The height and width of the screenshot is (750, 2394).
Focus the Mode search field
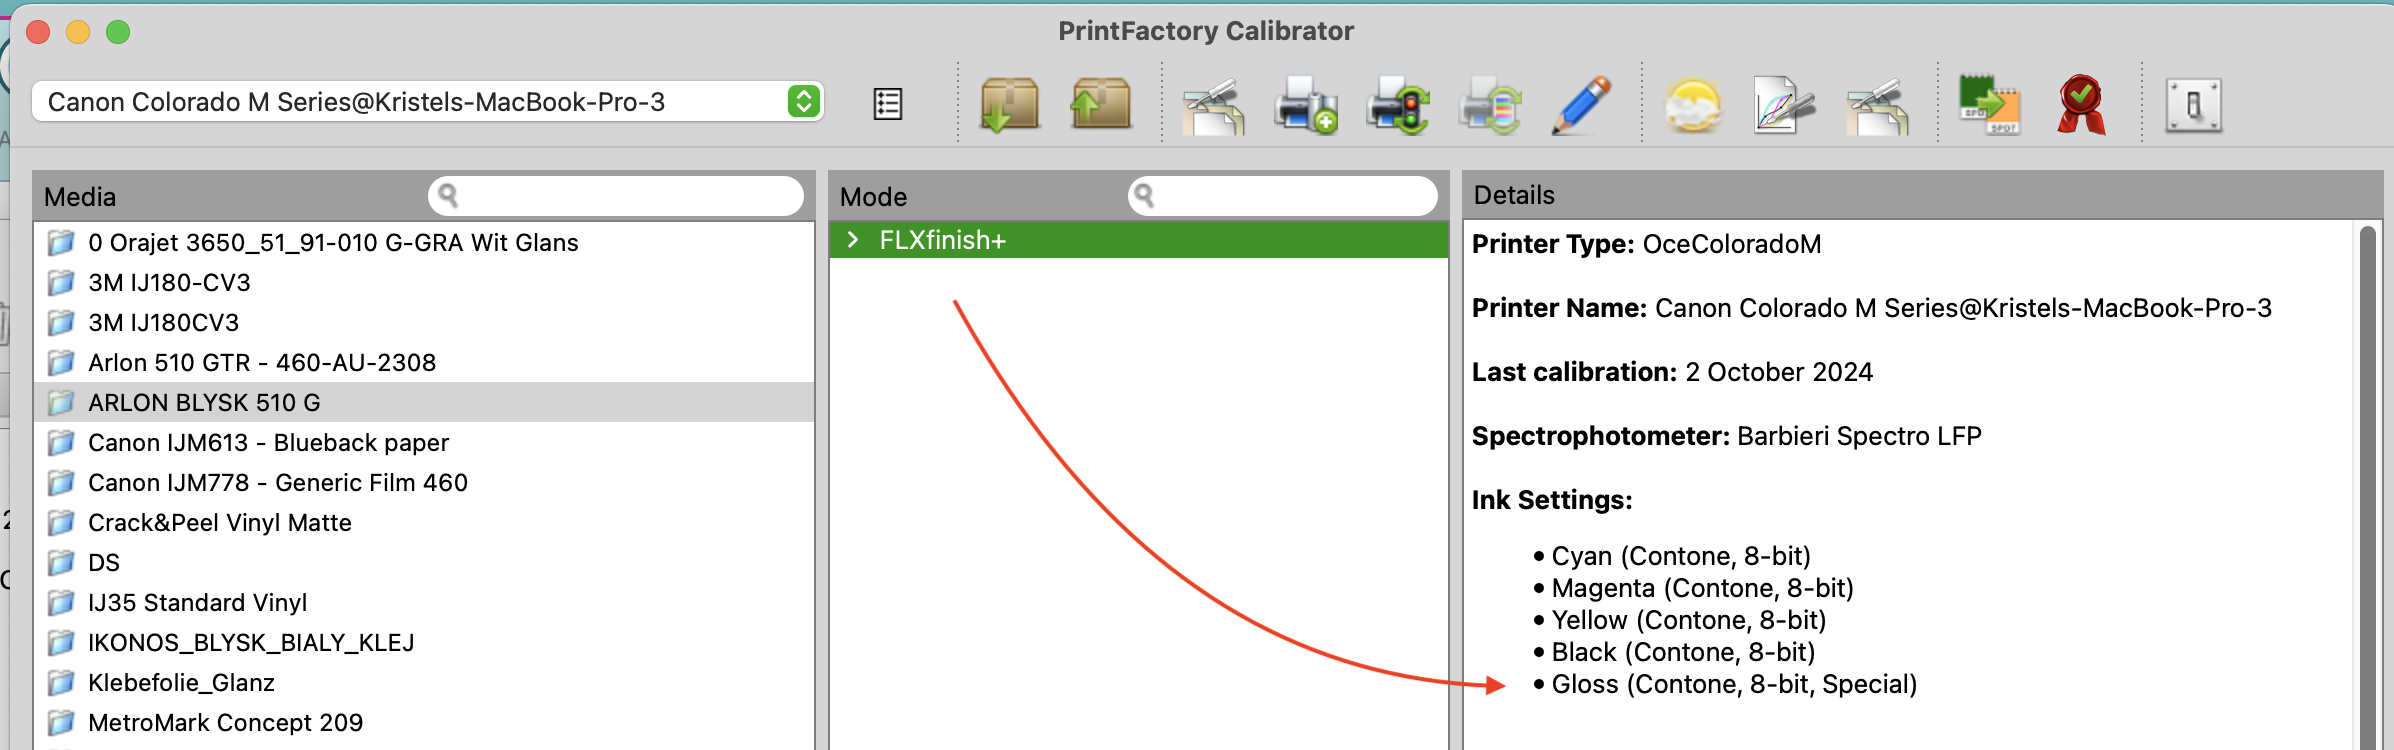pyautogui.click(x=1283, y=196)
